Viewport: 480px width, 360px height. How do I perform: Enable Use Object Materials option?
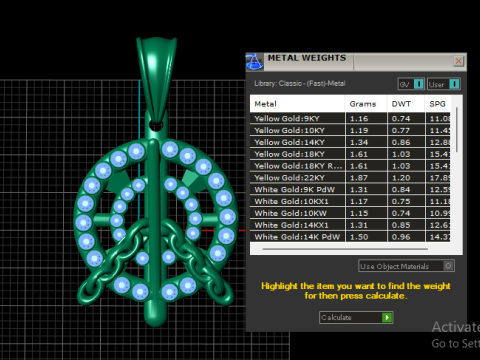click(407, 266)
